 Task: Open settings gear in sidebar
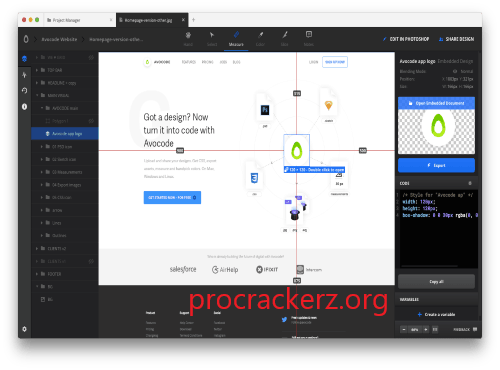click(x=24, y=329)
